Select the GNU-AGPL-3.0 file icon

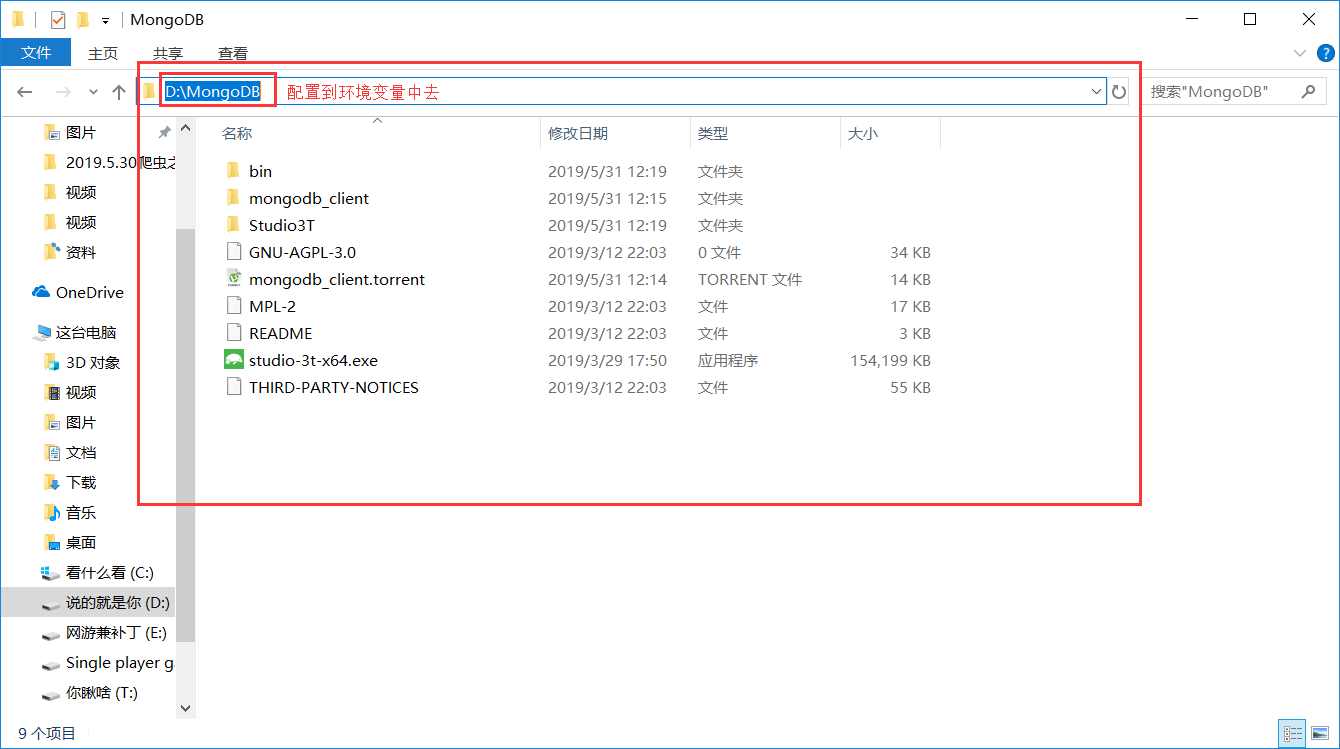pyautogui.click(x=233, y=252)
